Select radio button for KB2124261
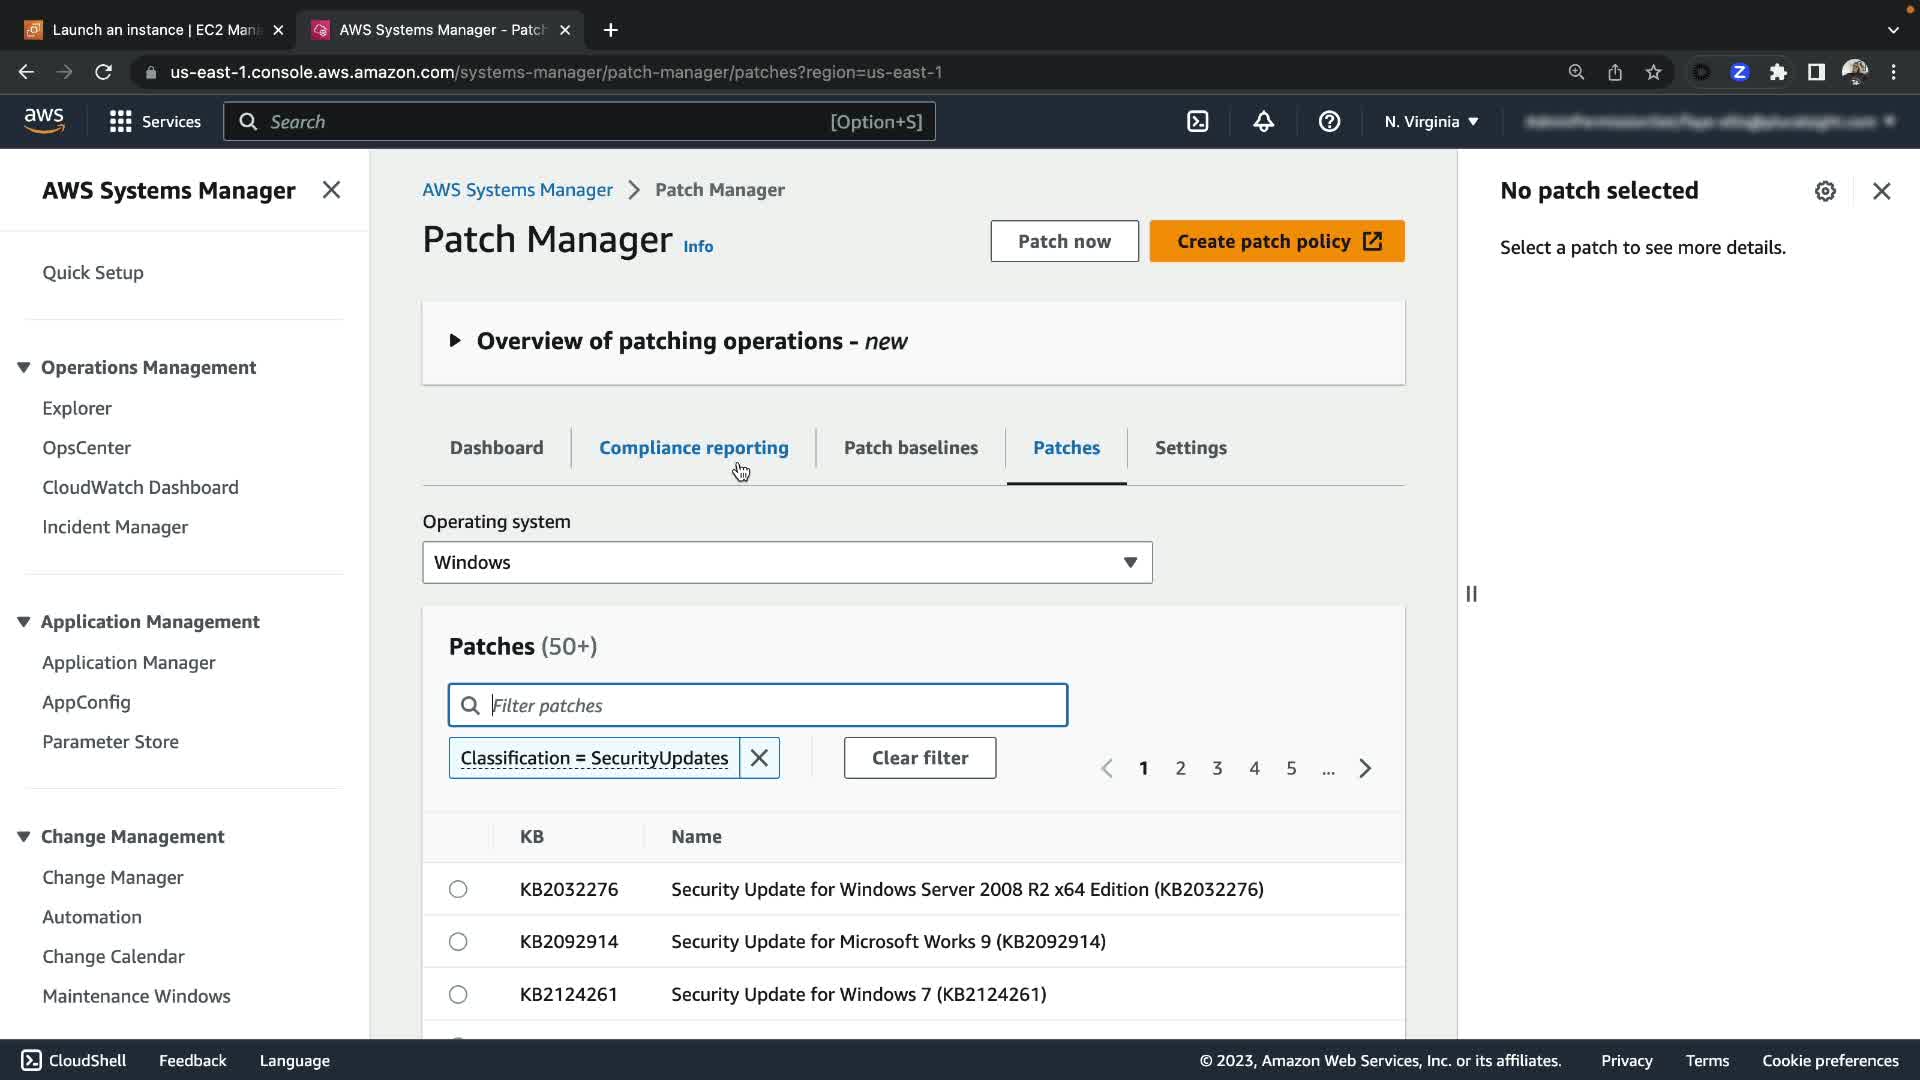The image size is (1920, 1080). [x=458, y=994]
